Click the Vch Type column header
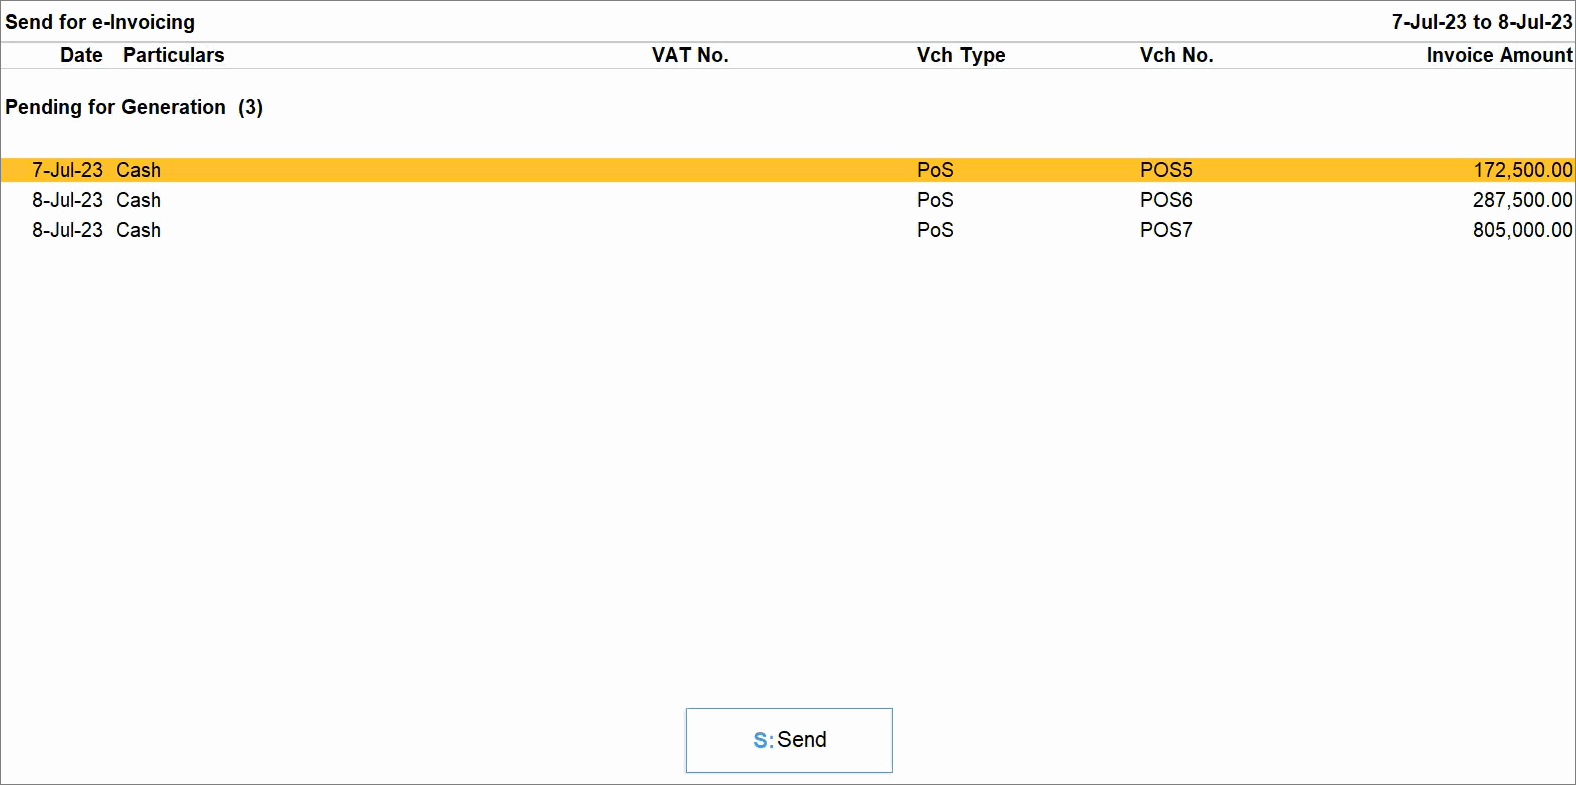This screenshot has height=785, width=1576. point(961,55)
